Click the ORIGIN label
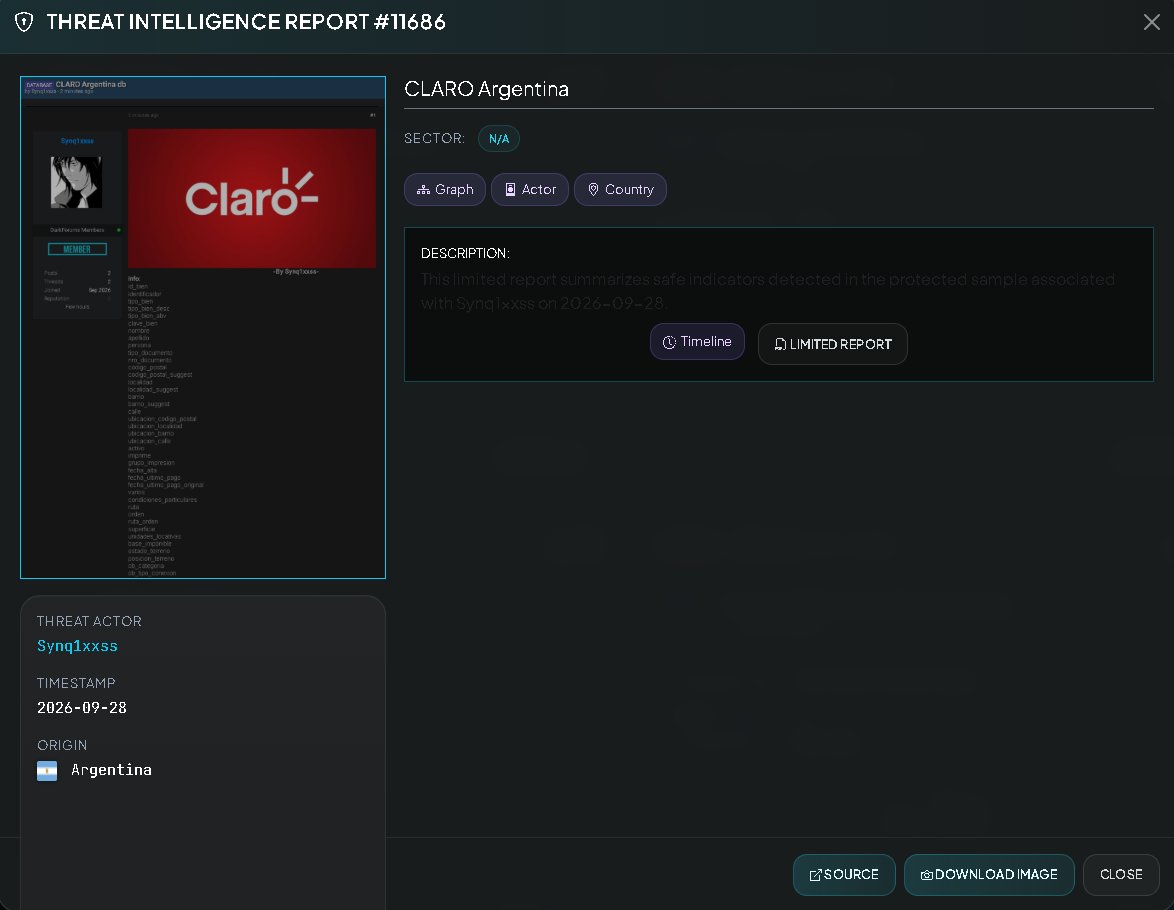Viewport: 1174px width, 910px height. (62, 745)
